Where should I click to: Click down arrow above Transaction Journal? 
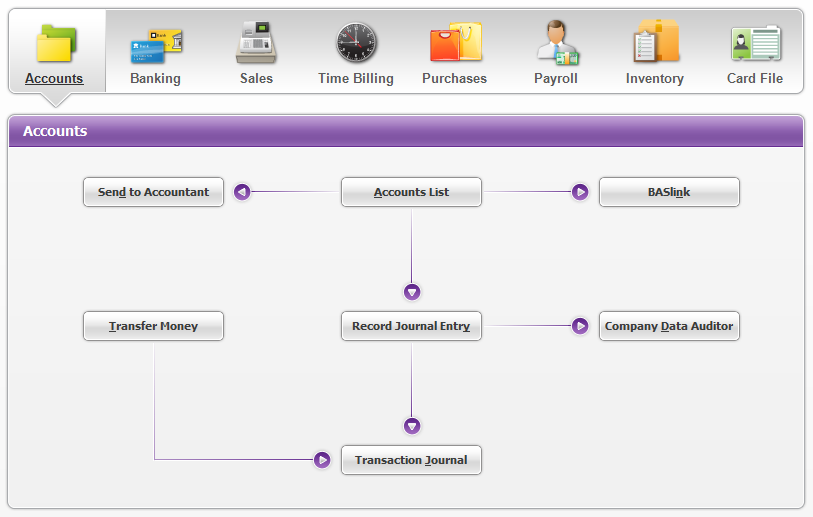412,426
